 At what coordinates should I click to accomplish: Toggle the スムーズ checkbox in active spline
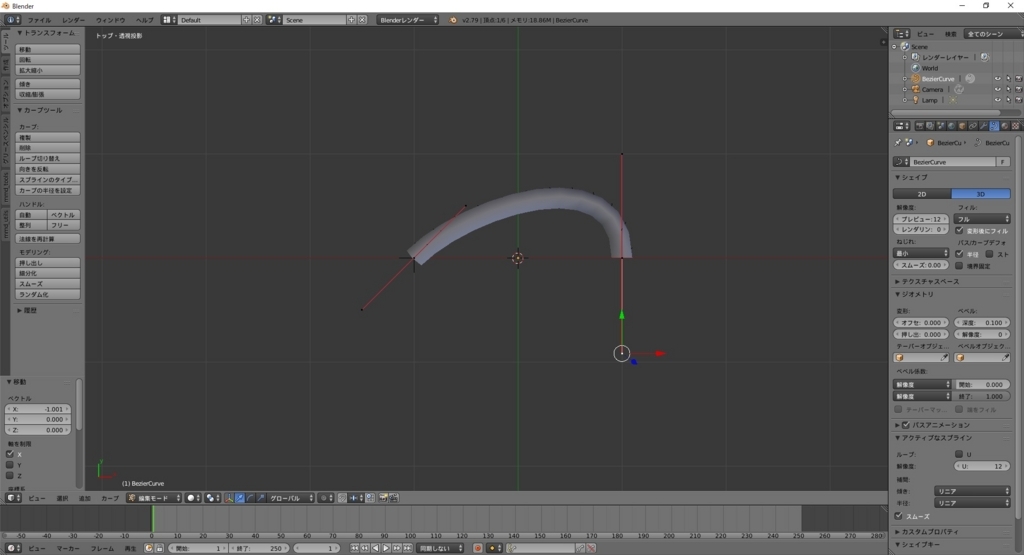pos(899,516)
